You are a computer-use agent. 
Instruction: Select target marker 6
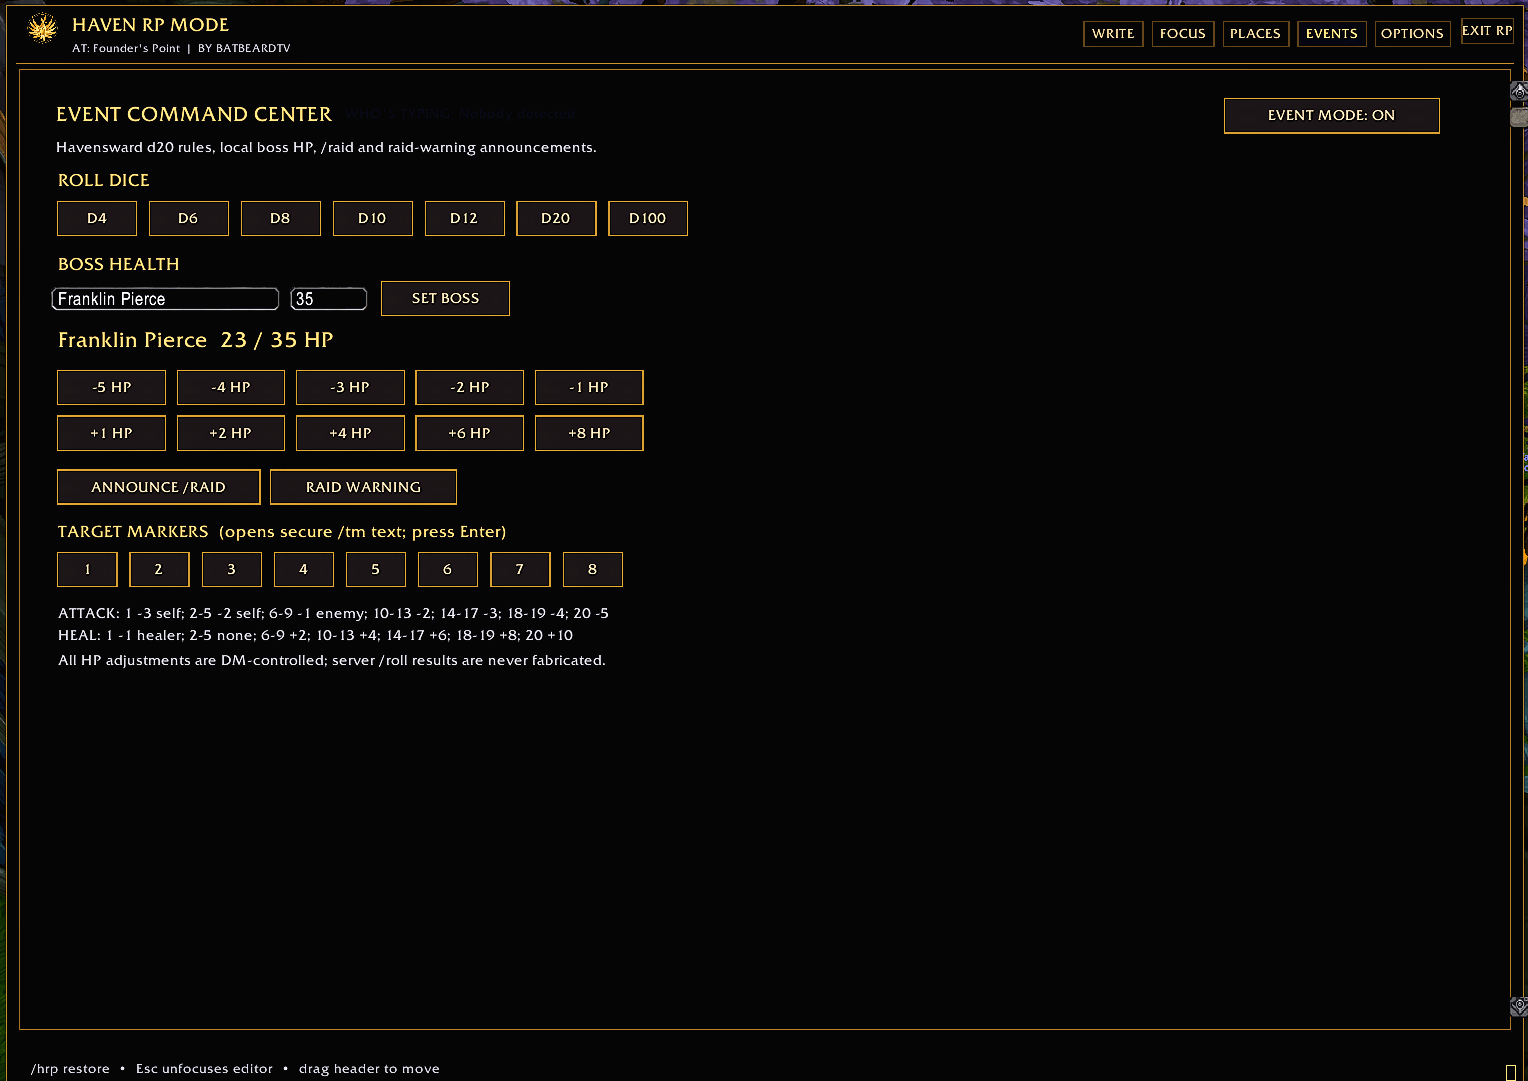pos(447,569)
